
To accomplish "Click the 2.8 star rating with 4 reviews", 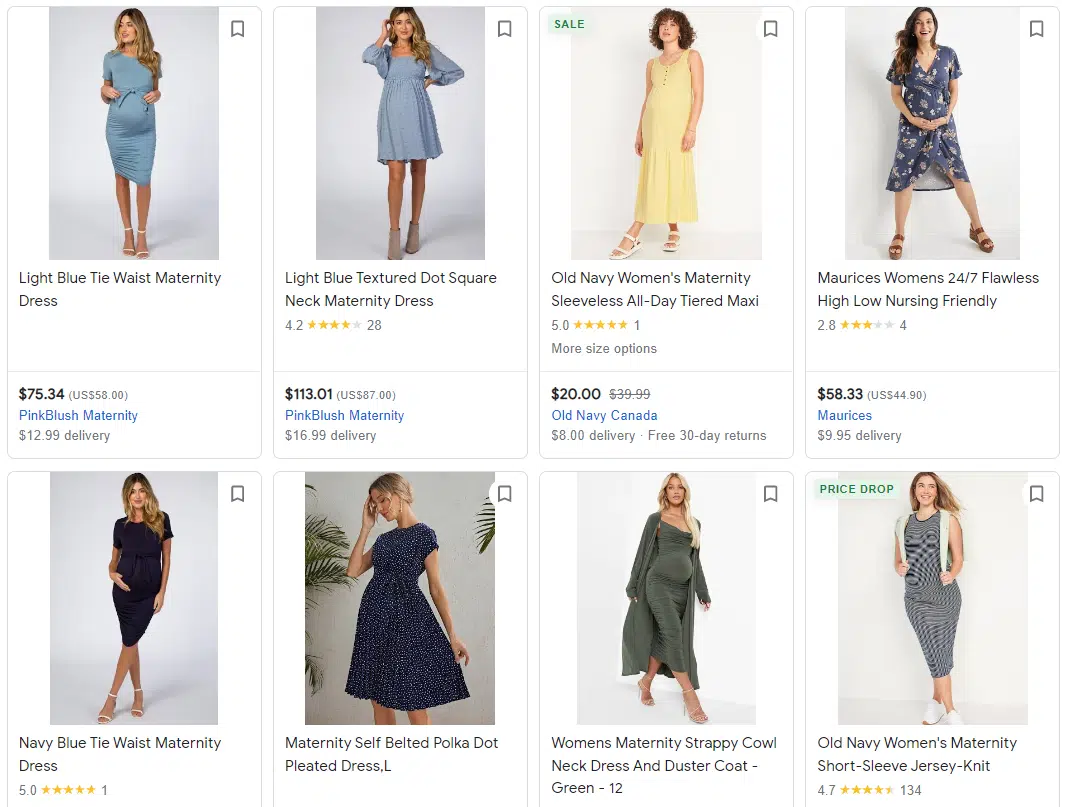I will pyautogui.click(x=862, y=325).
